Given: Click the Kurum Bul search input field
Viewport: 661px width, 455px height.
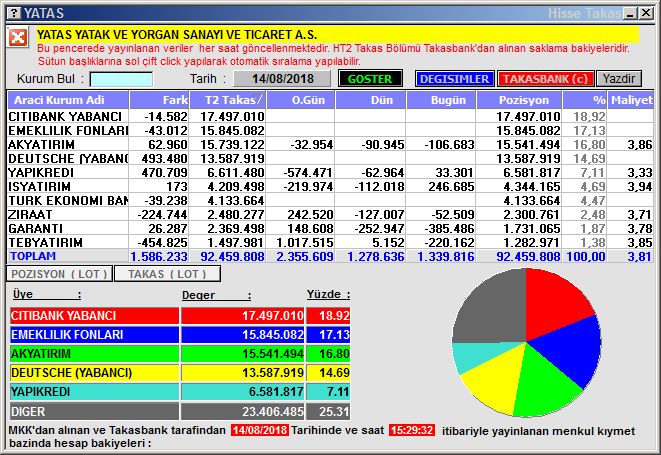Looking at the screenshot, I should pyautogui.click(x=121, y=79).
